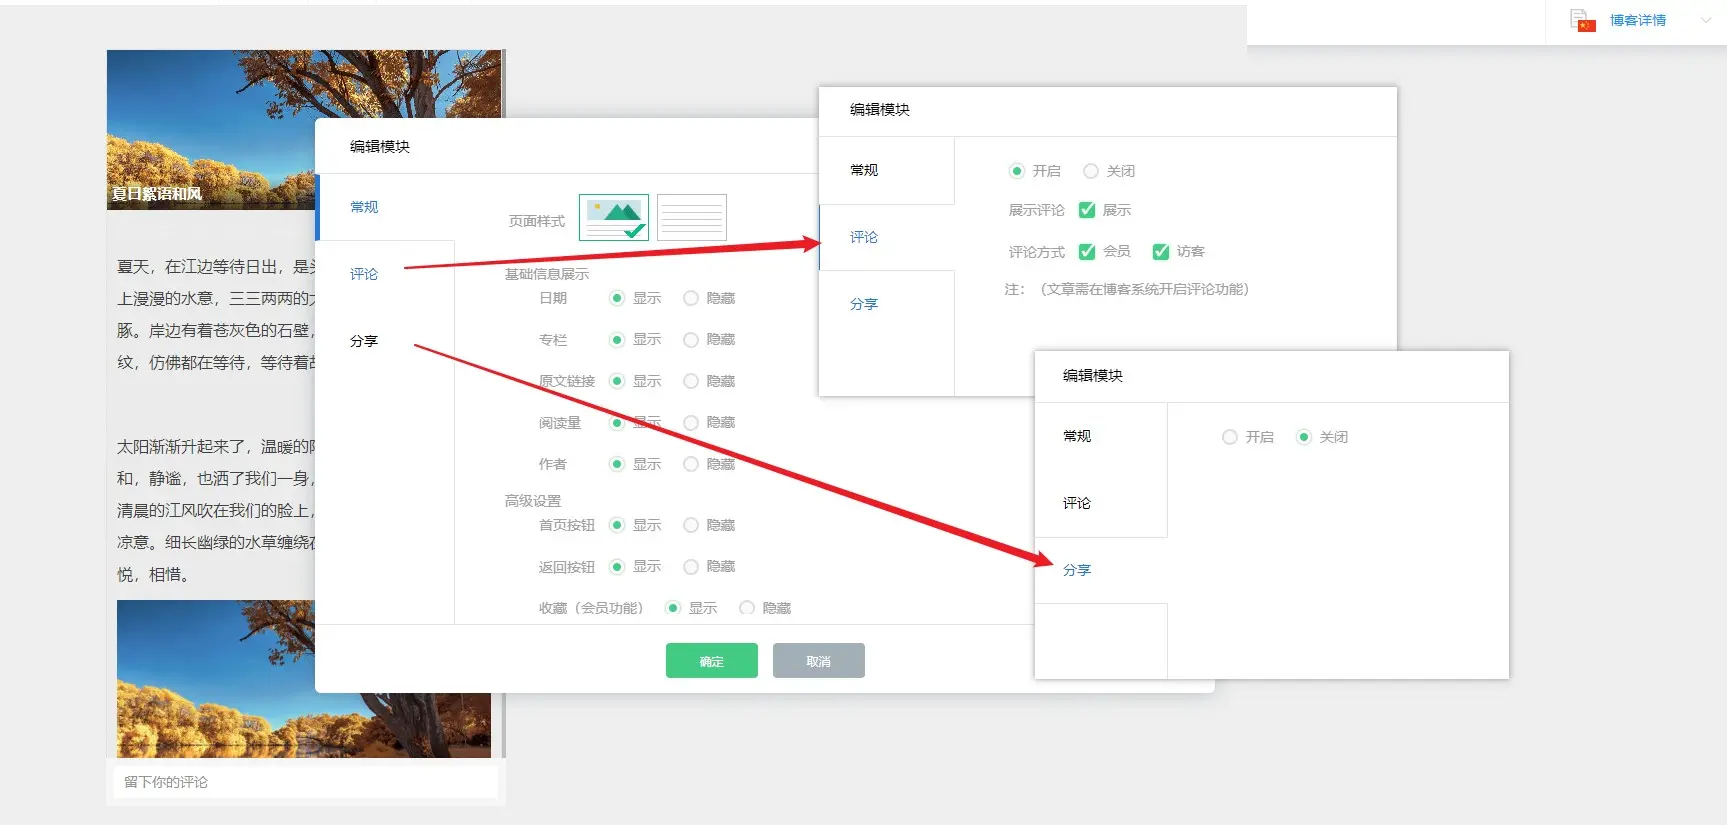Hide the 原文链接 field via its 隐藏 radio
The image size is (1727, 825).
pos(691,381)
